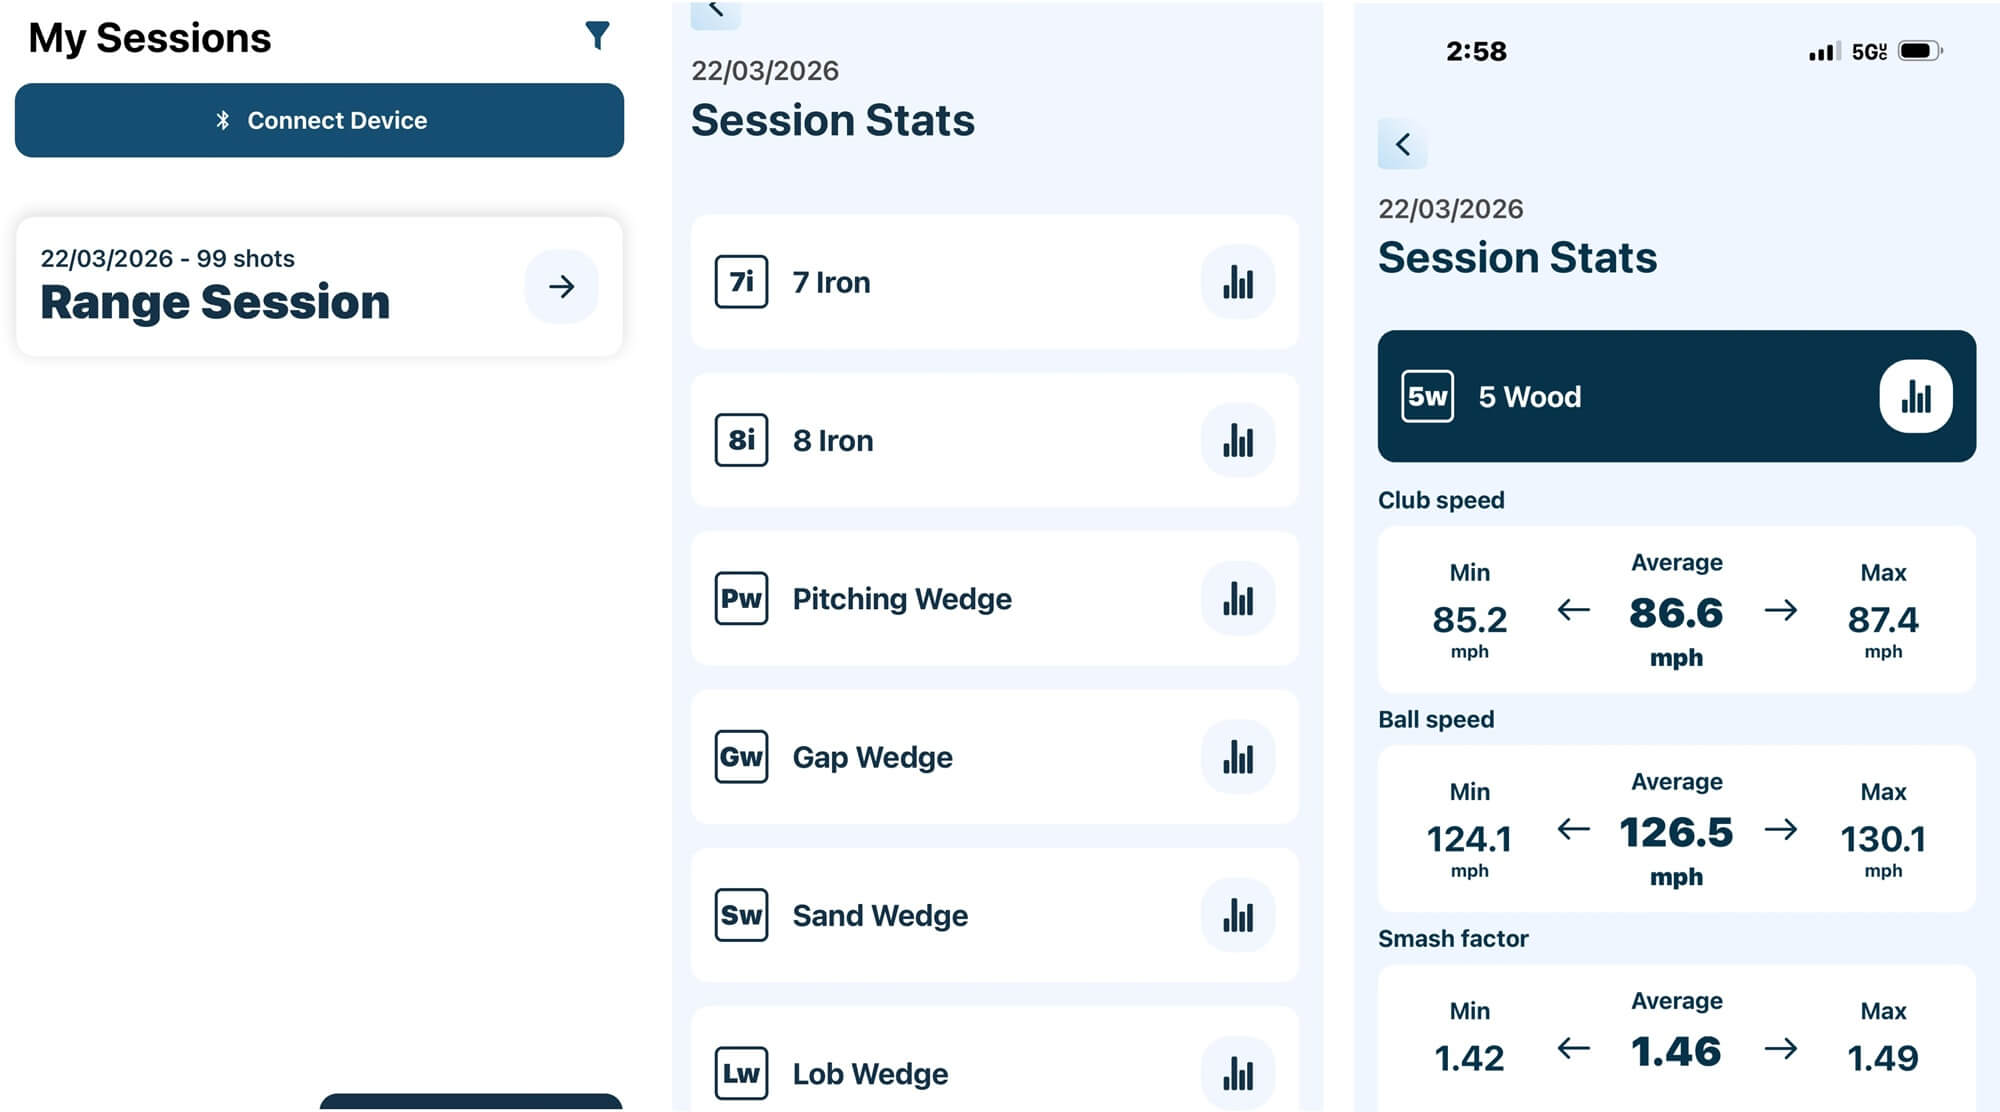Select the Range Session card title

tap(215, 302)
